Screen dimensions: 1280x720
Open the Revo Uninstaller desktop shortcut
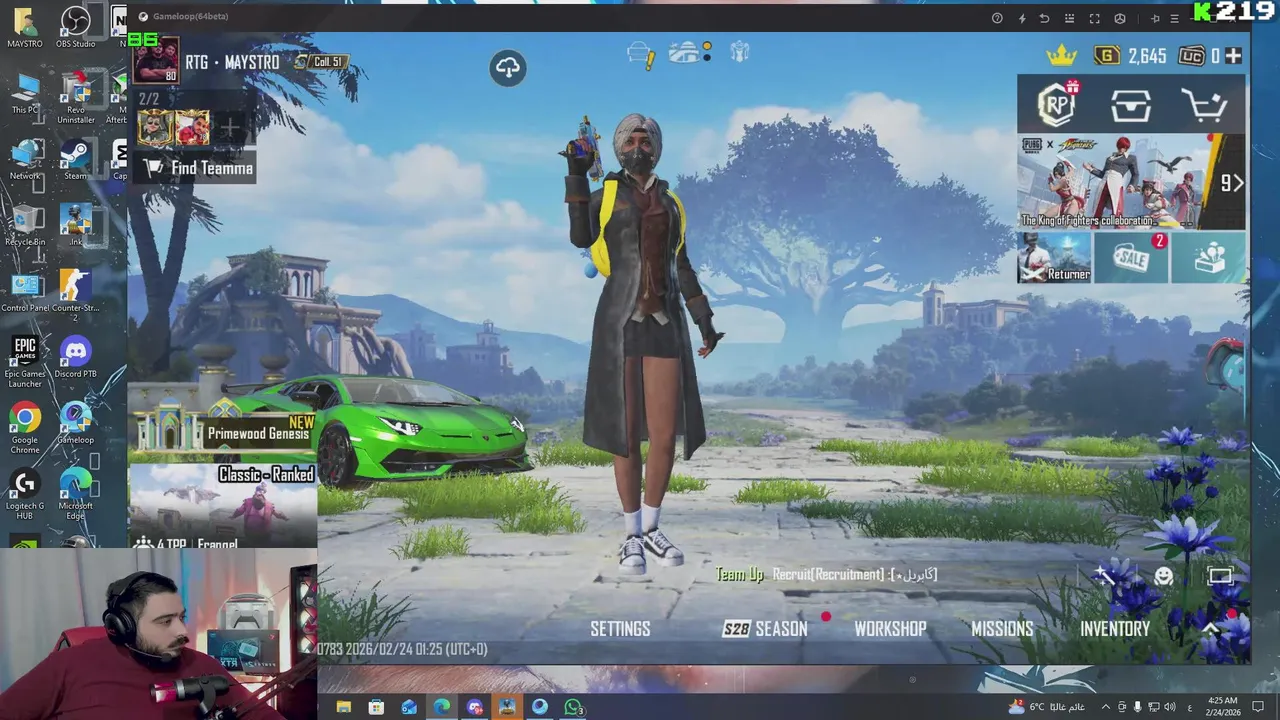point(76,98)
